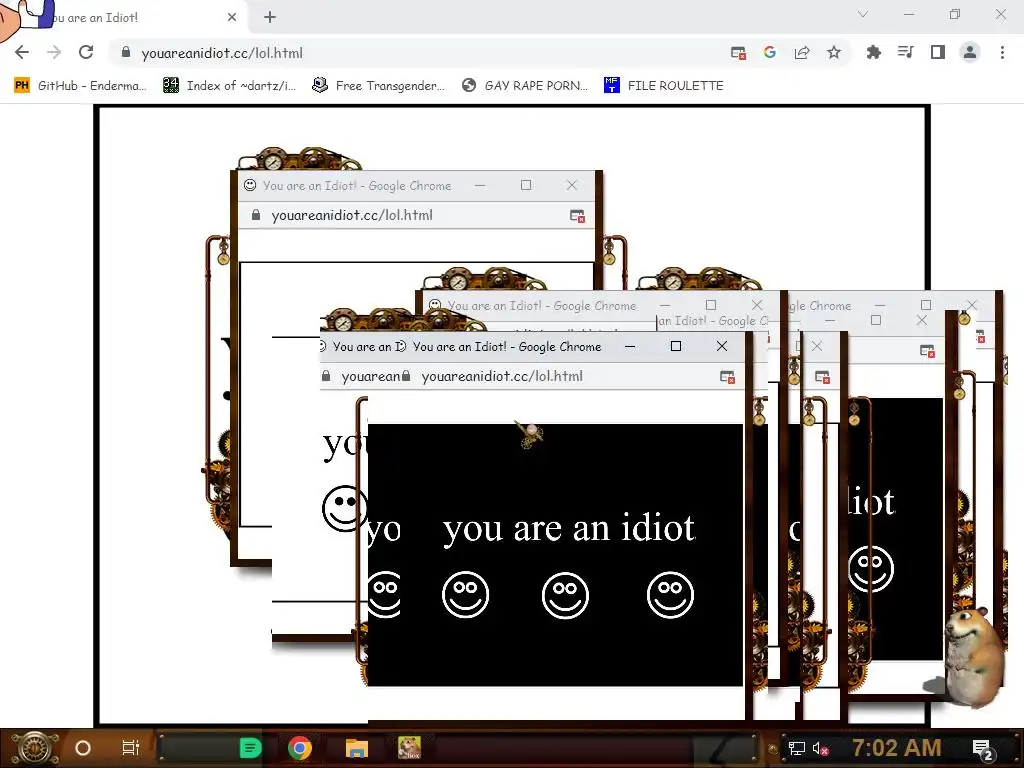Expand the tab search chevron
The height and width of the screenshot is (768, 1024).
click(x=863, y=14)
